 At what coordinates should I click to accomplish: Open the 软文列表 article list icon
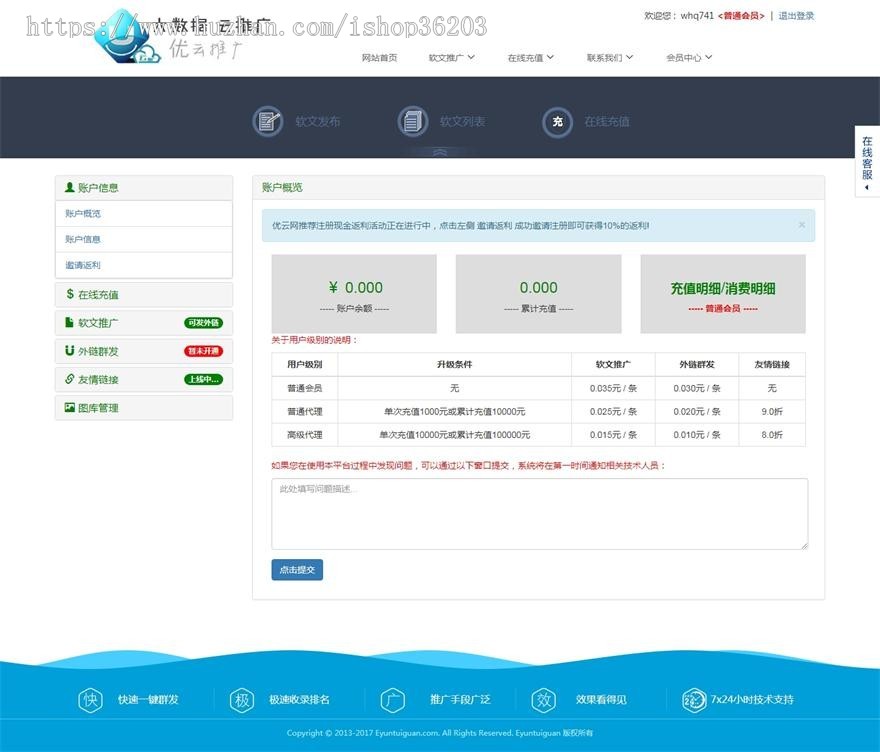point(412,121)
